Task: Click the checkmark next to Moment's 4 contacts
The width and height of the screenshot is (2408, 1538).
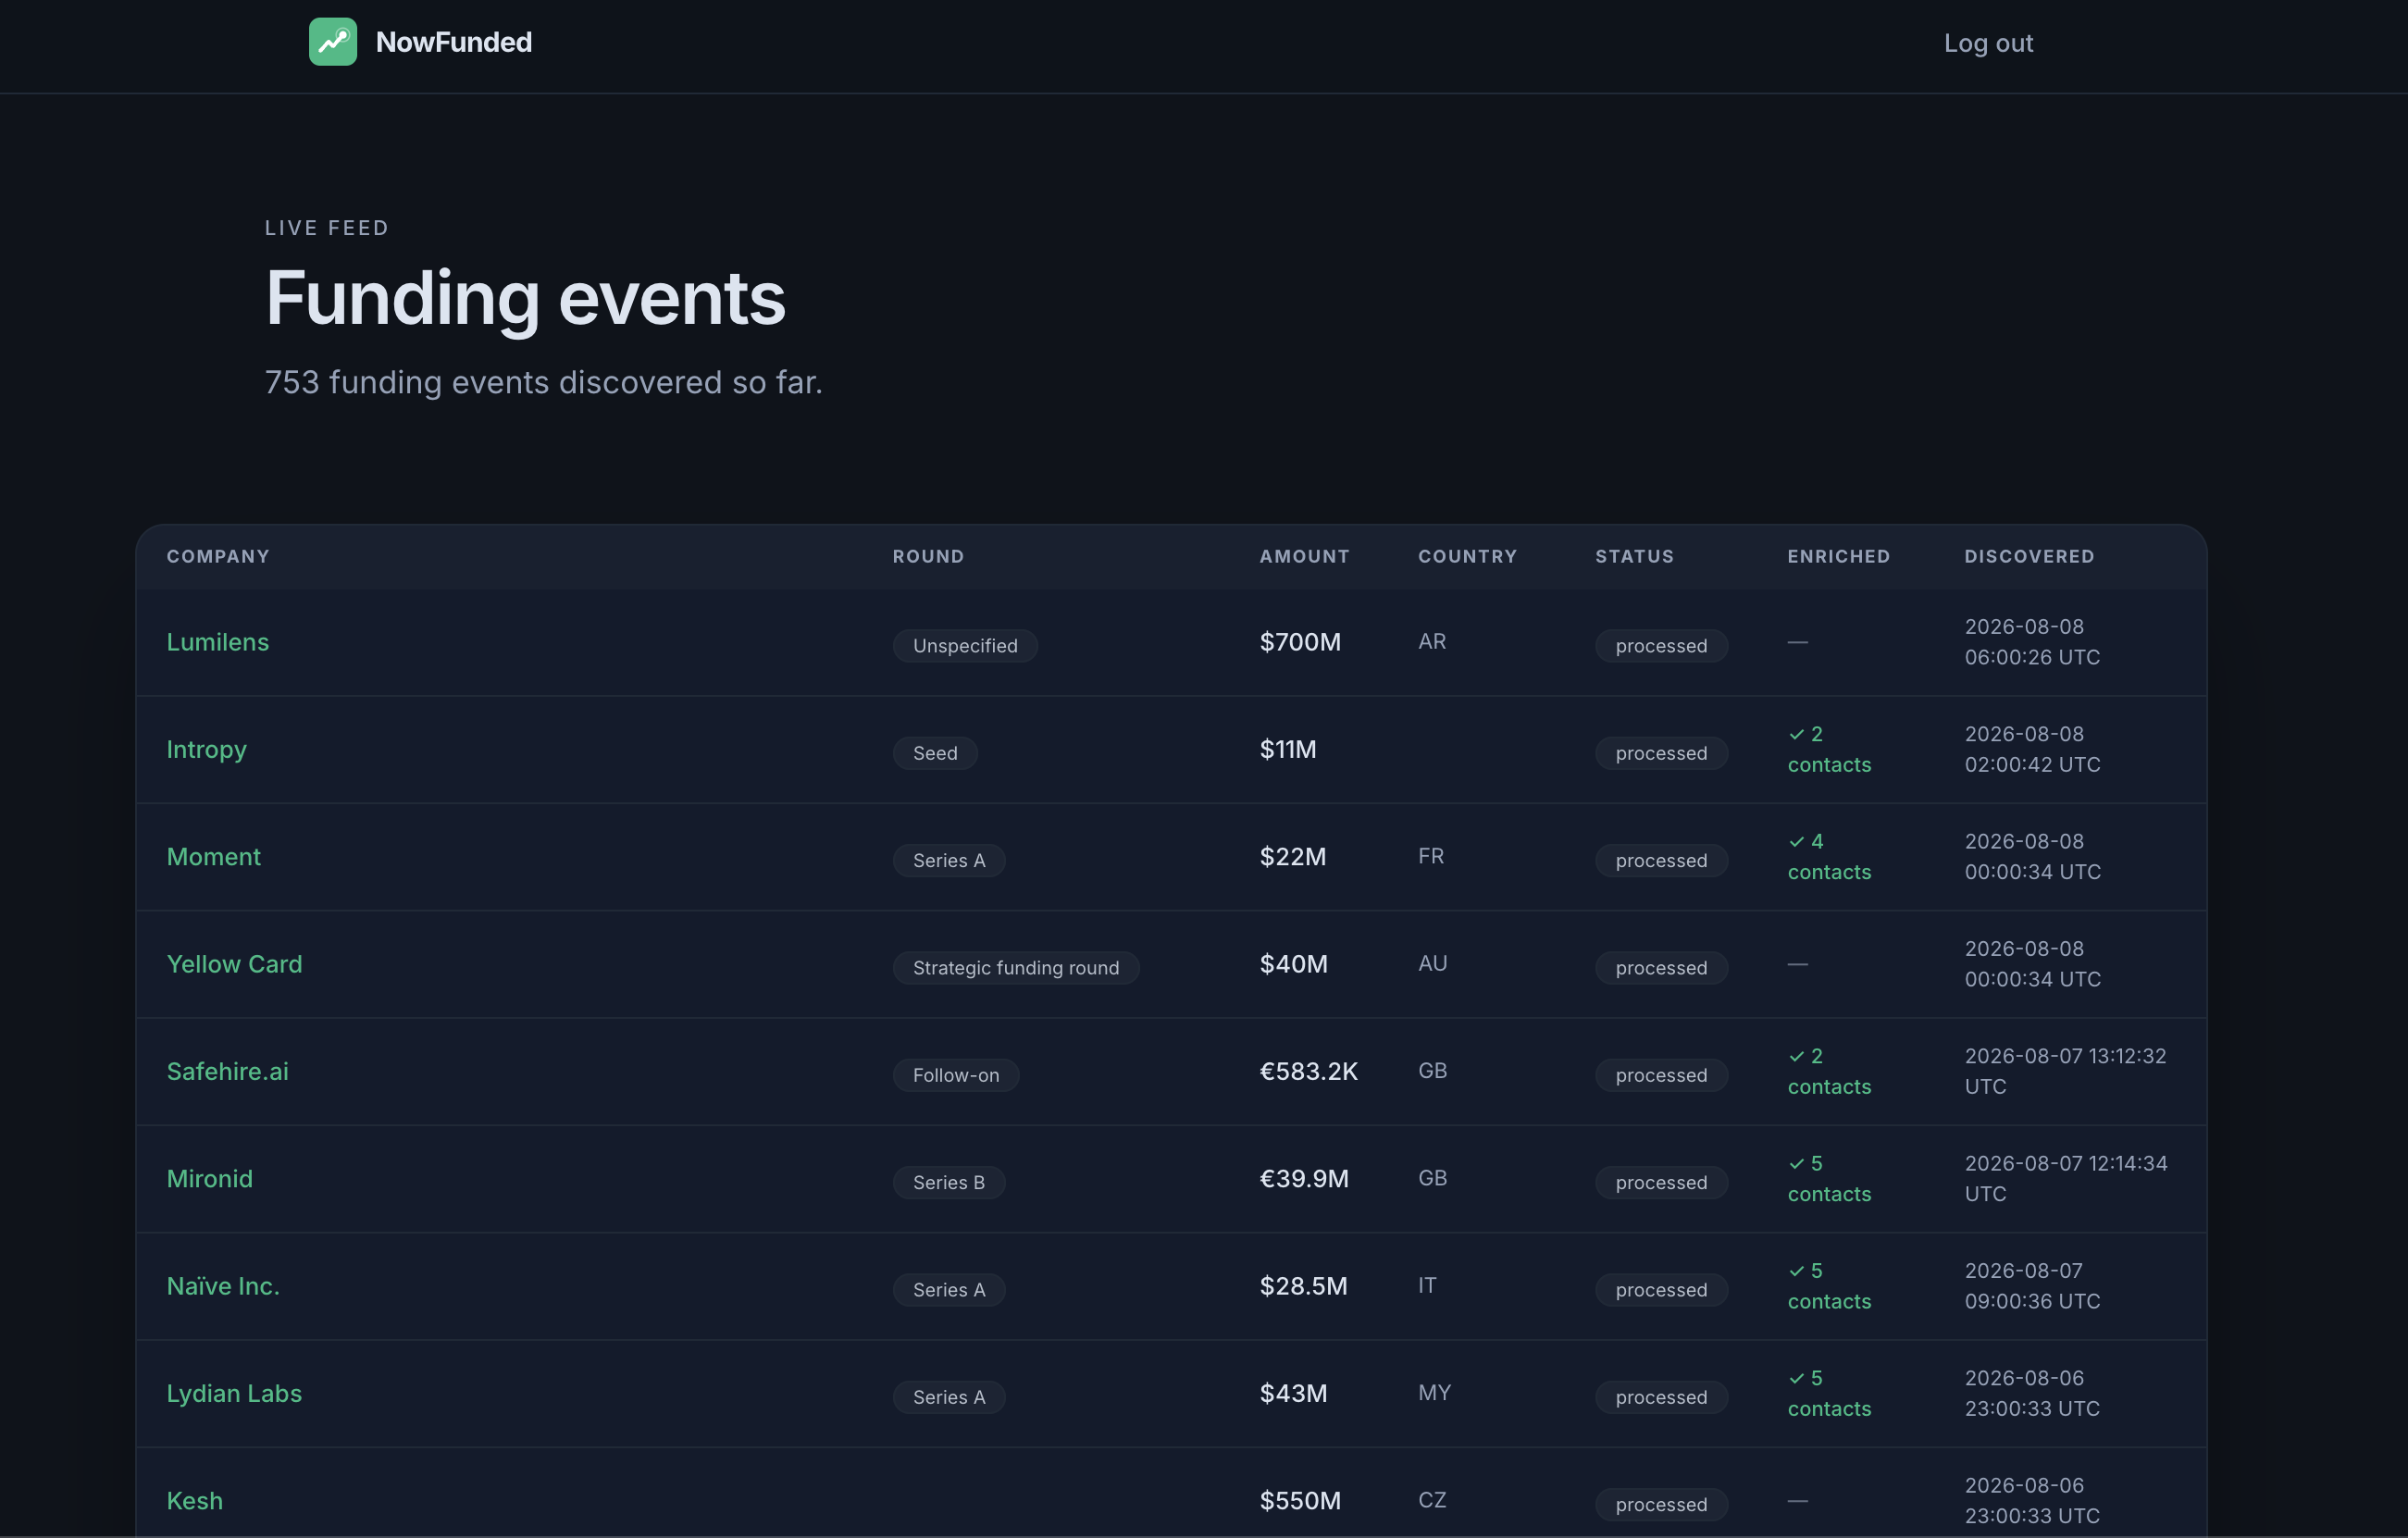Action: 1797,842
